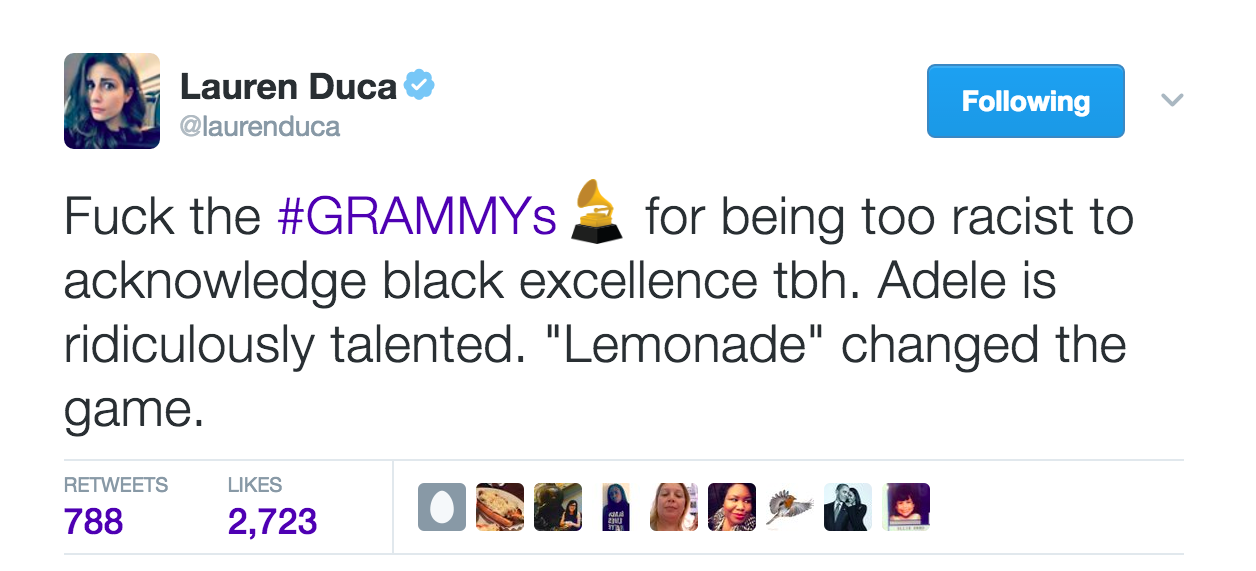1256x571 pixels.
Task: Click the blue verified badge
Action: (x=418, y=87)
